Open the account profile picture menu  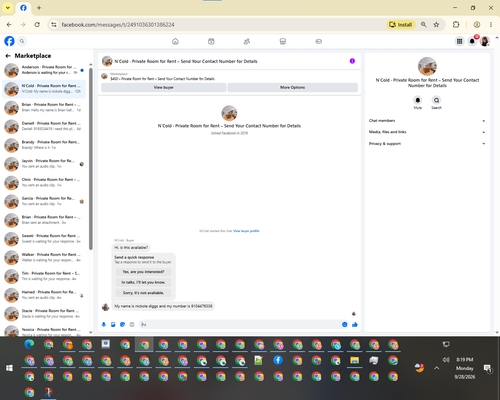coord(485,41)
